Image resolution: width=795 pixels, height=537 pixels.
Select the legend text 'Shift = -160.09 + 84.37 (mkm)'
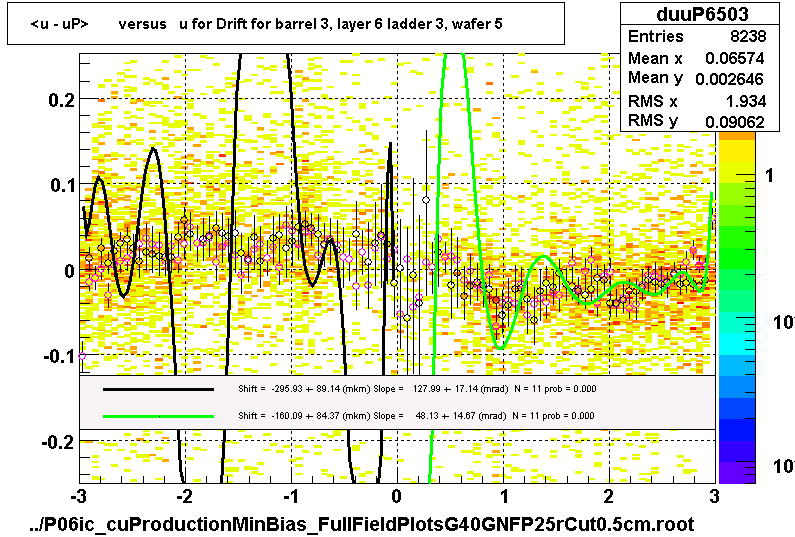[x=305, y=416]
